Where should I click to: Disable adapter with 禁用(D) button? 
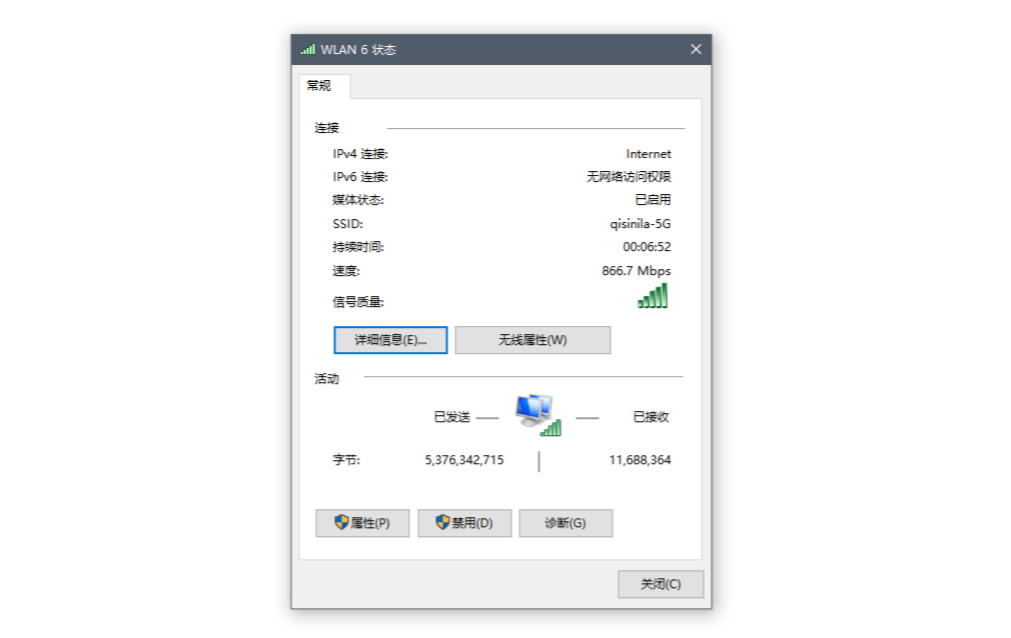464,523
